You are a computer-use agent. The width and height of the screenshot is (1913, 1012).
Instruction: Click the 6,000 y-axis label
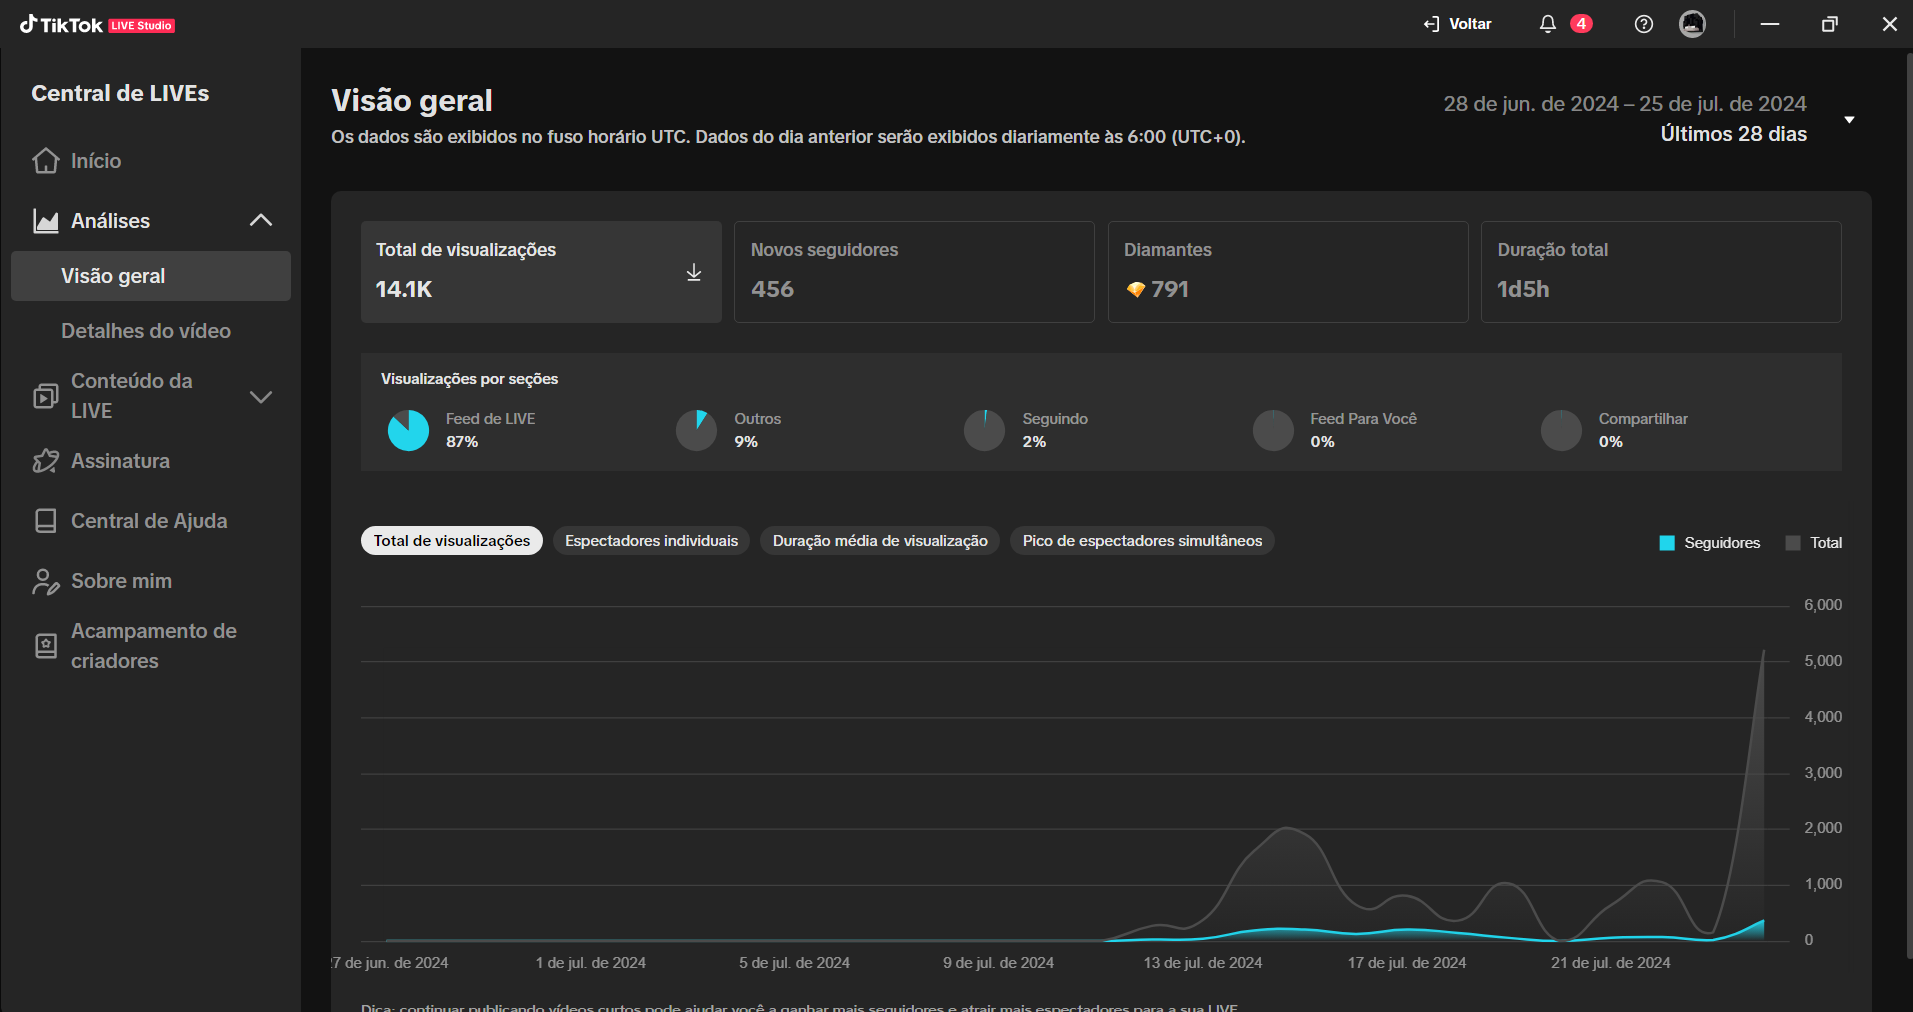click(x=1823, y=605)
